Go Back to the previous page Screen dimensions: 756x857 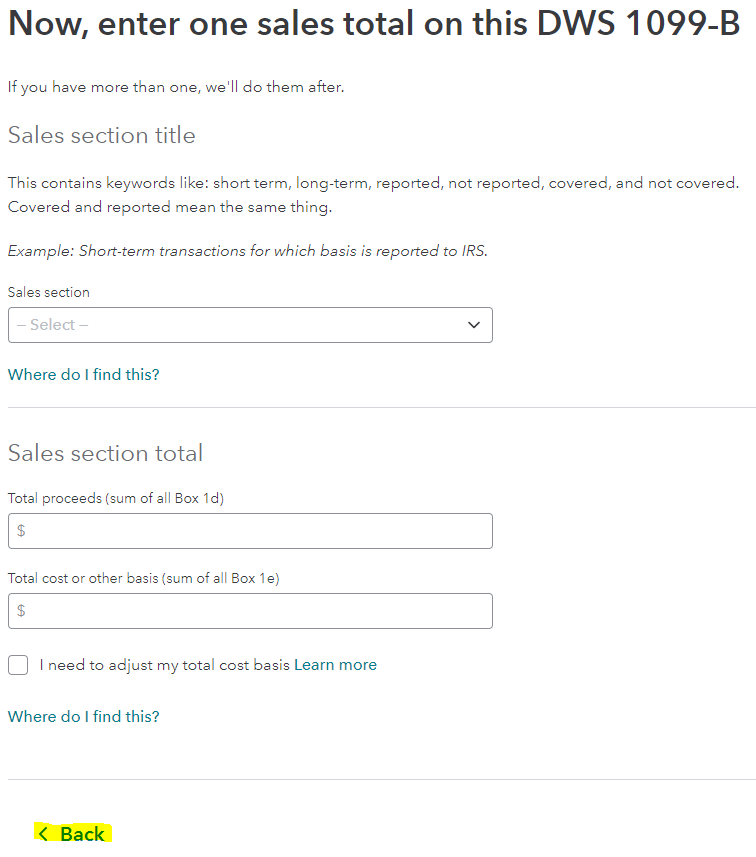point(73,834)
